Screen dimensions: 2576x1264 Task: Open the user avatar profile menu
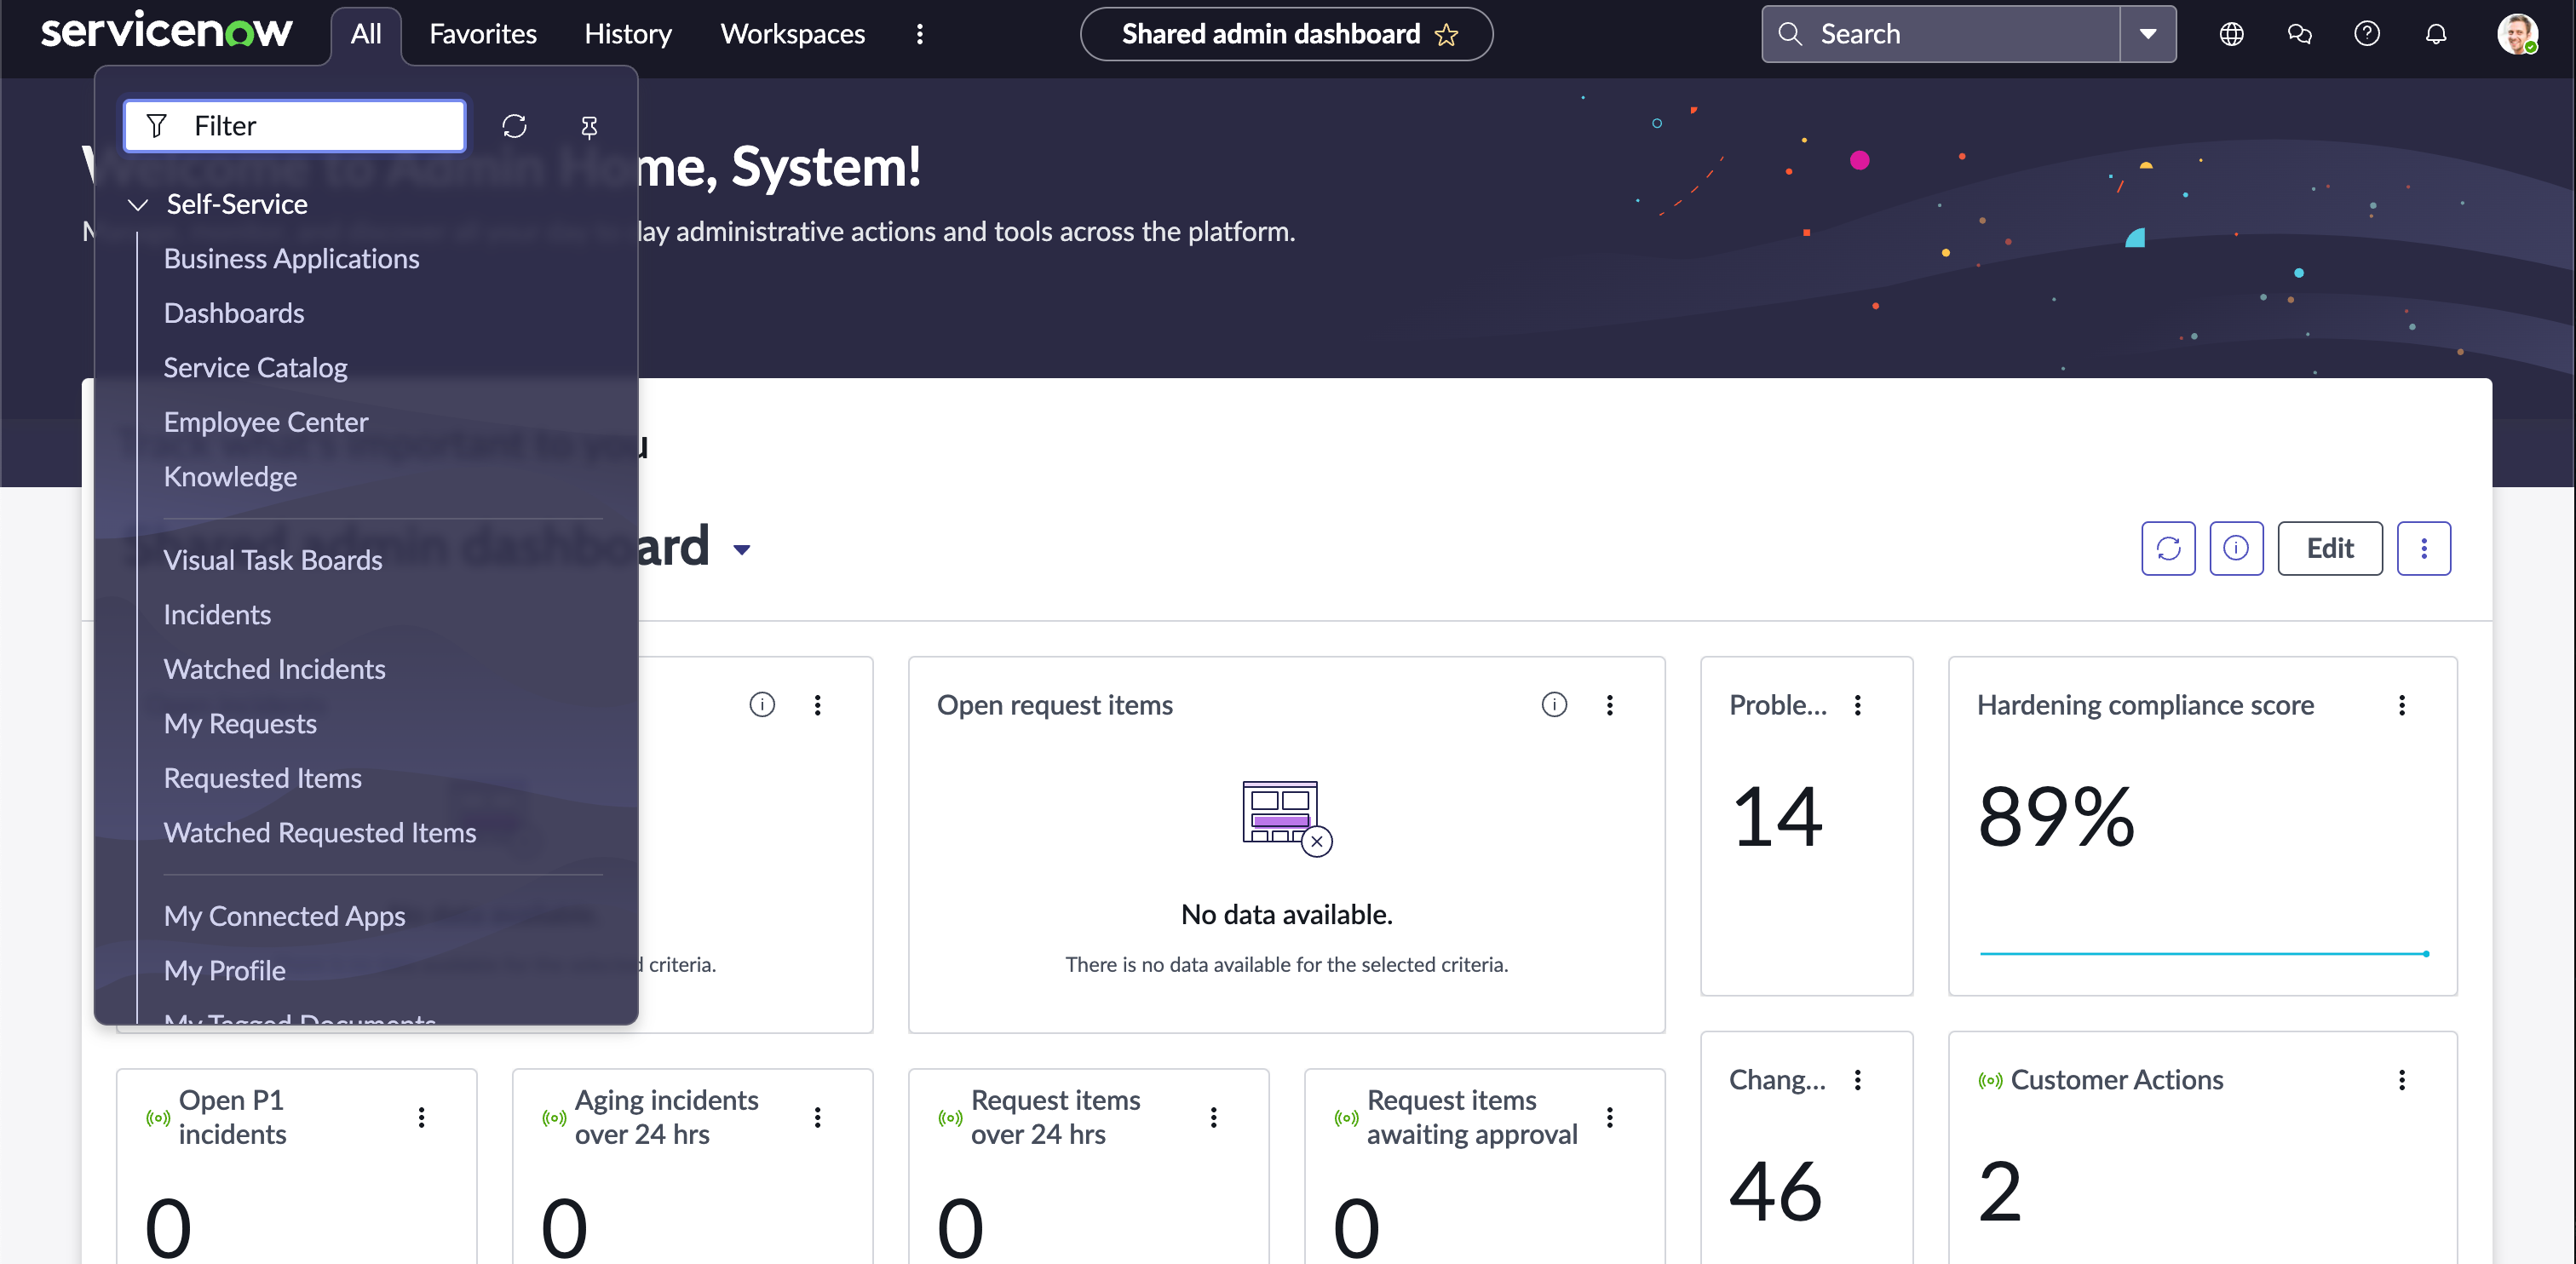(x=2516, y=34)
